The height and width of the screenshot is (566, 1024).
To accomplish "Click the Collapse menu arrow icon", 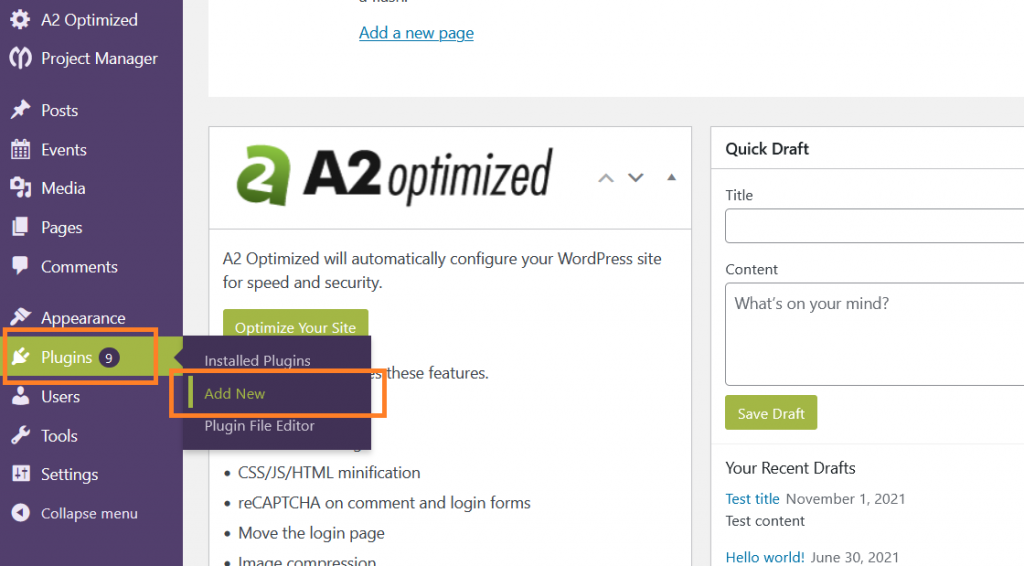I will pos(20,513).
